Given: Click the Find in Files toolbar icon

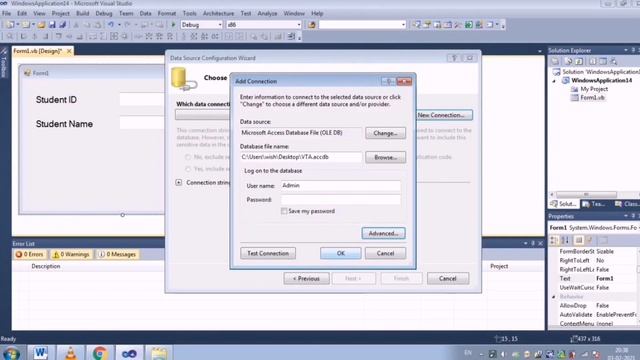Looking at the screenshot, I should pos(312,25).
